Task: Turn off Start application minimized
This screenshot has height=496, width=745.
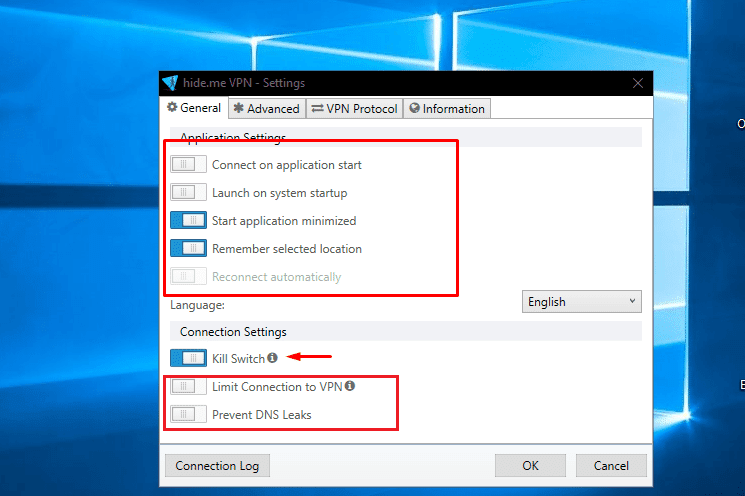Action: tap(188, 220)
